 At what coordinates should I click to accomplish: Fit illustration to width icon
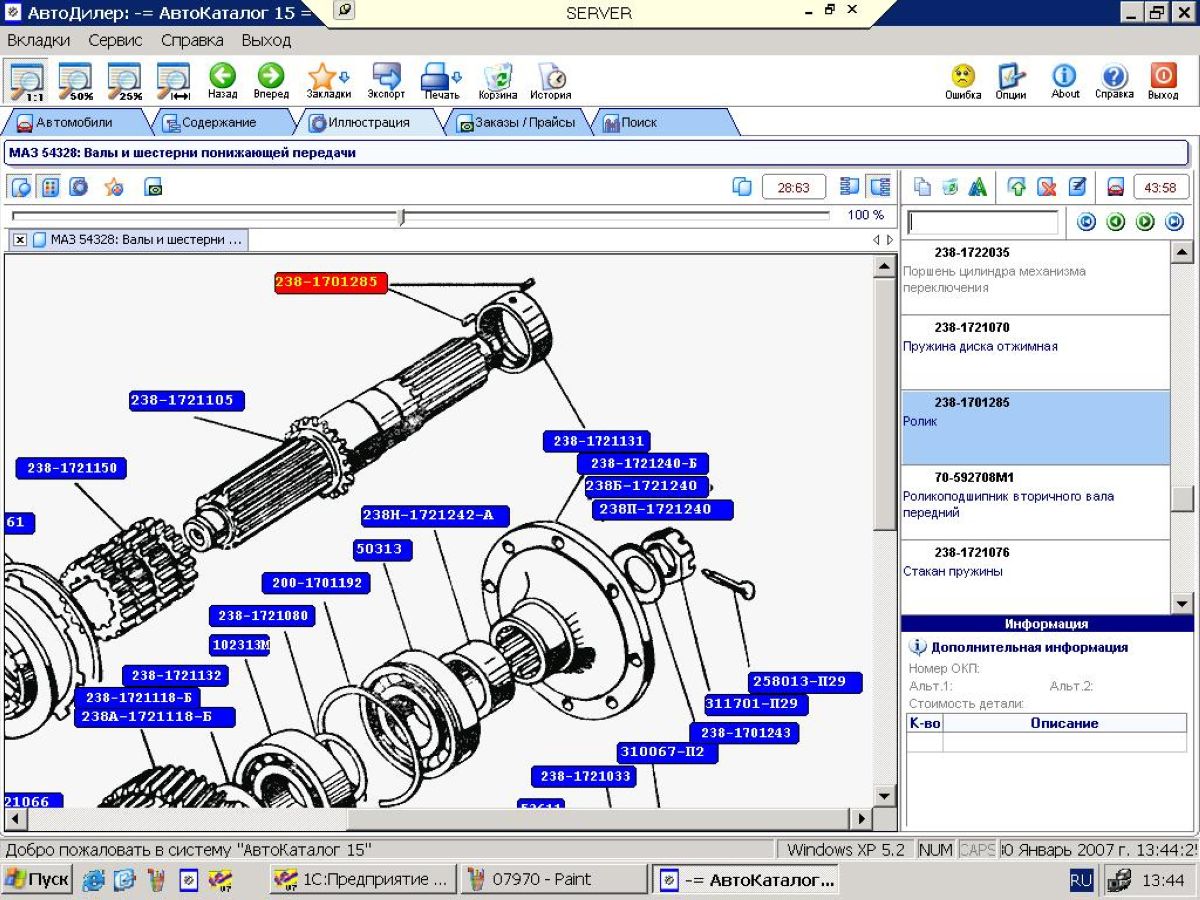[x=174, y=80]
